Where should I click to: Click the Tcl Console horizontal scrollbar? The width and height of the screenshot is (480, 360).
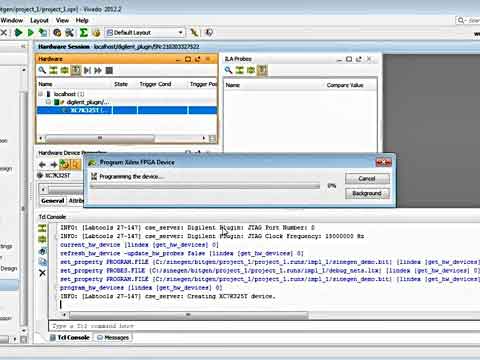point(188,315)
